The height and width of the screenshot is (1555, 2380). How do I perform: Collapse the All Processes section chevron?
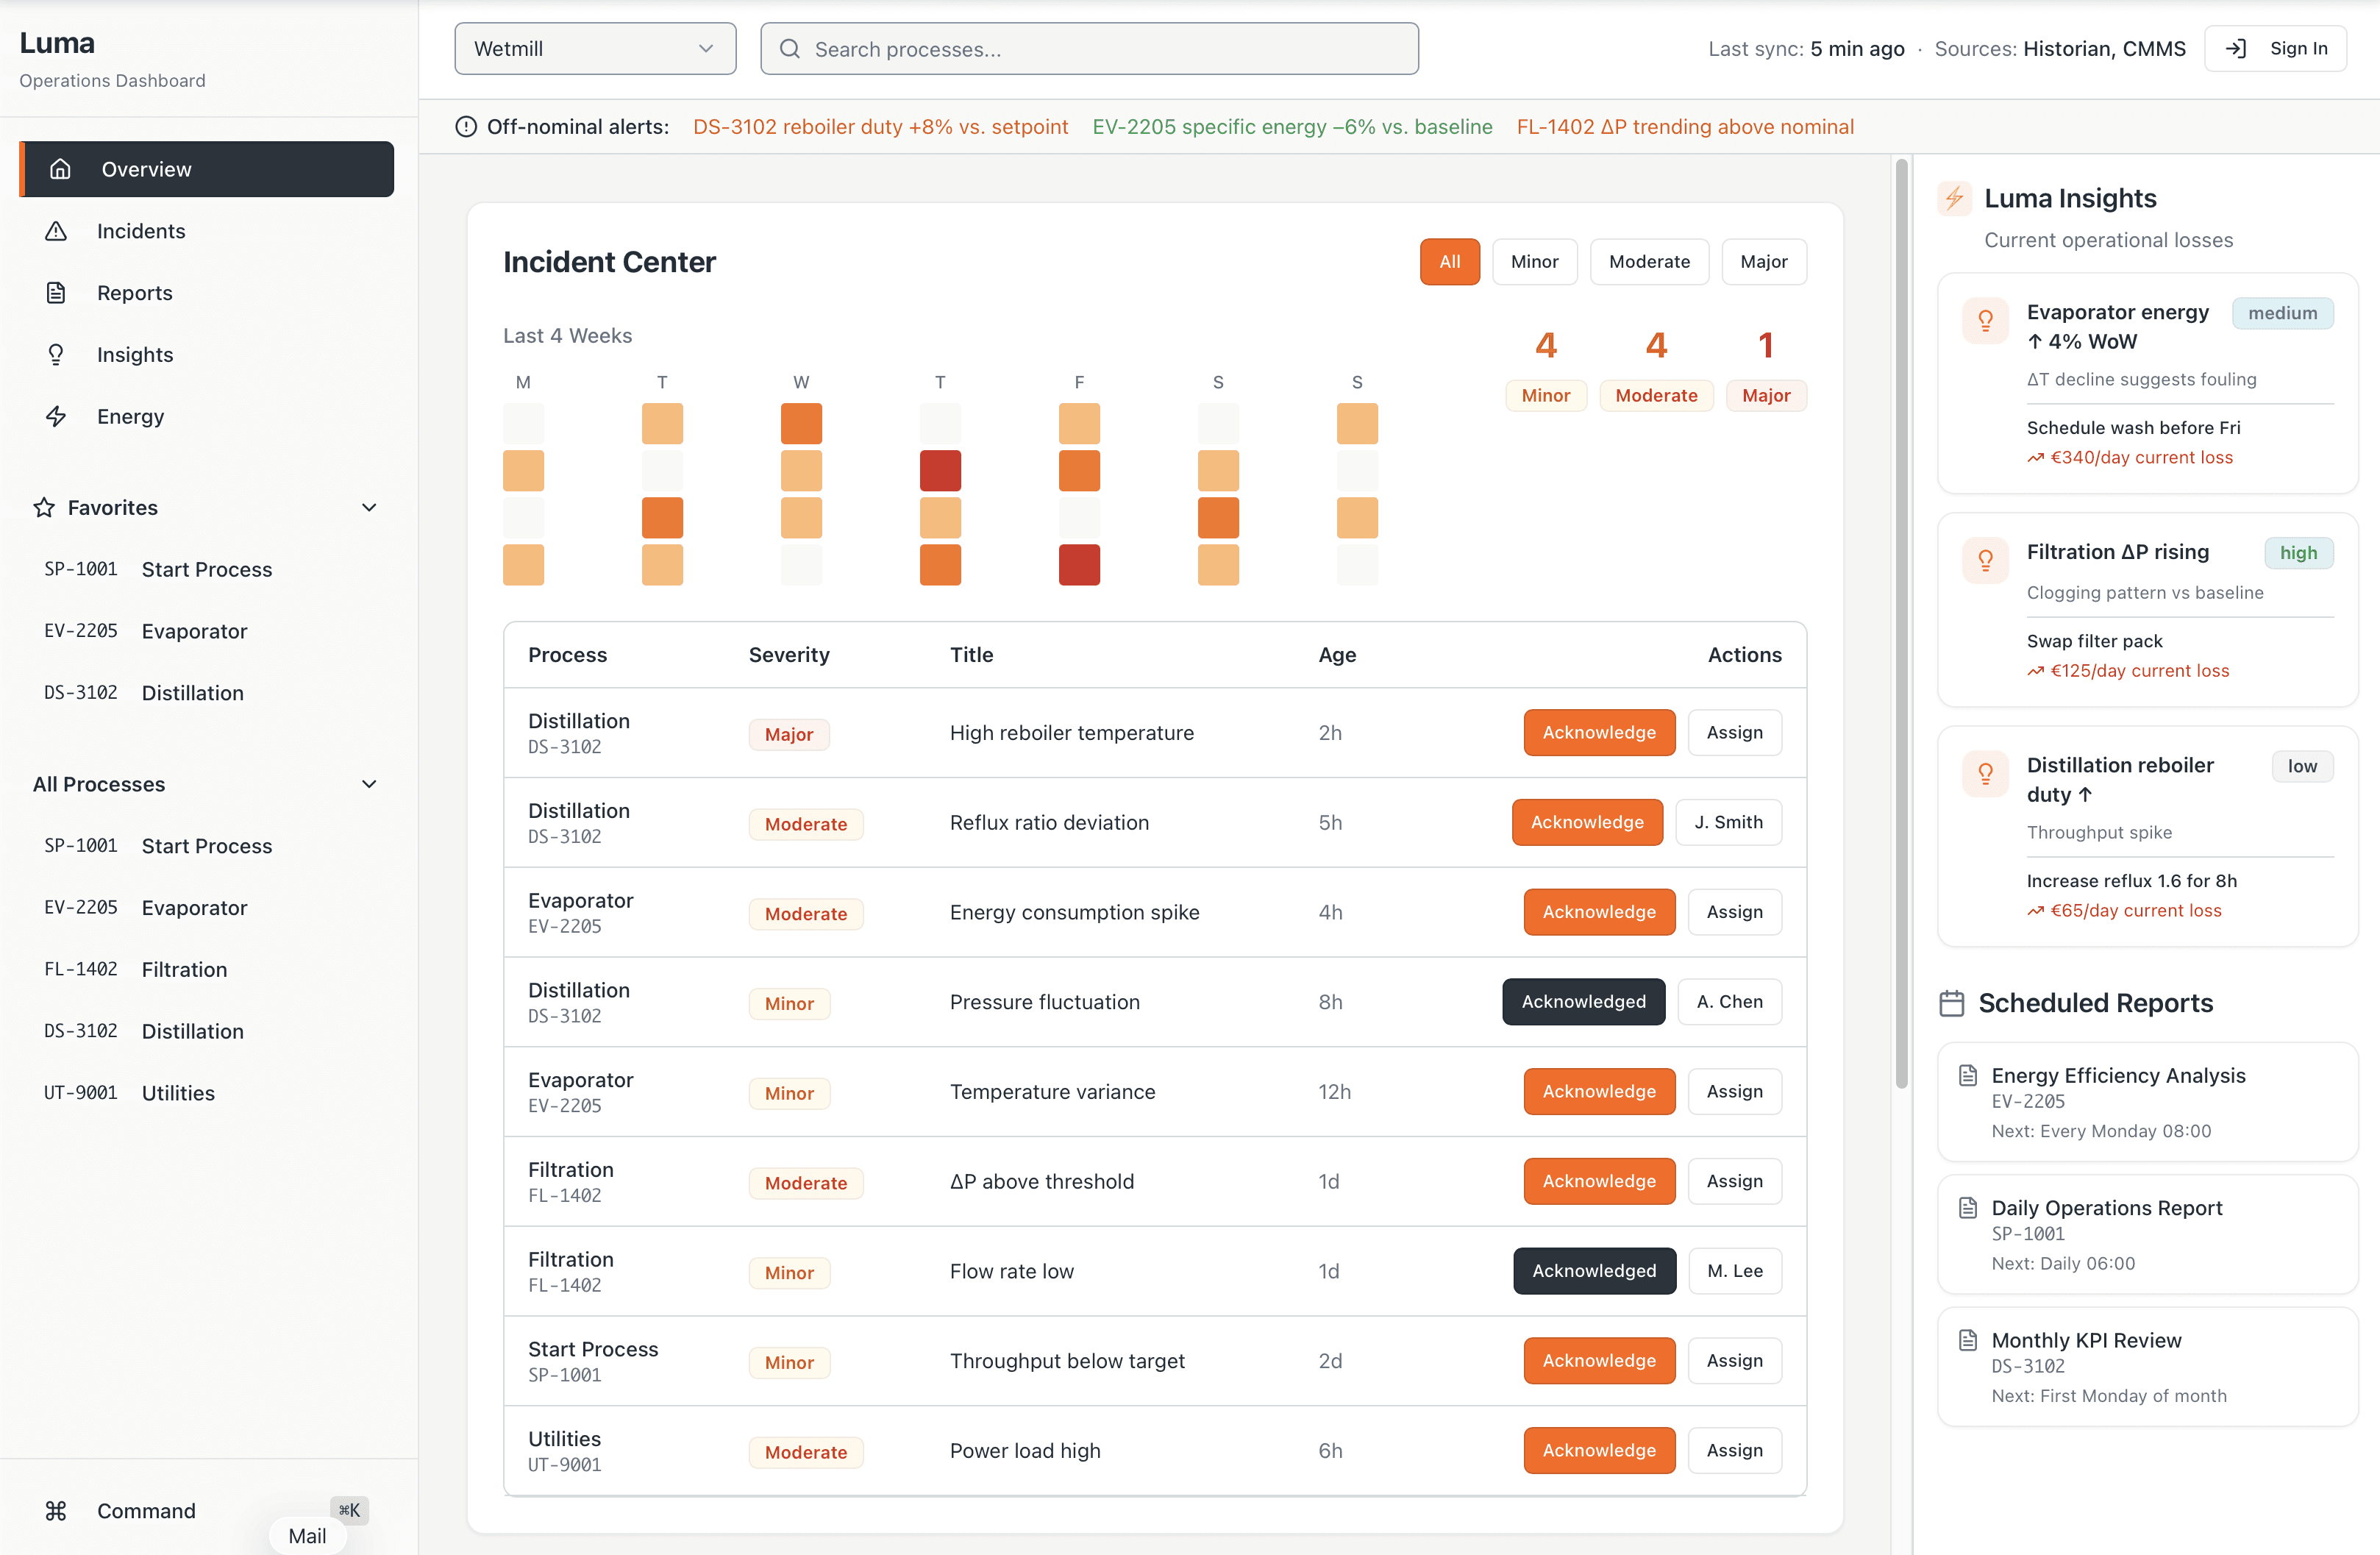click(x=369, y=784)
